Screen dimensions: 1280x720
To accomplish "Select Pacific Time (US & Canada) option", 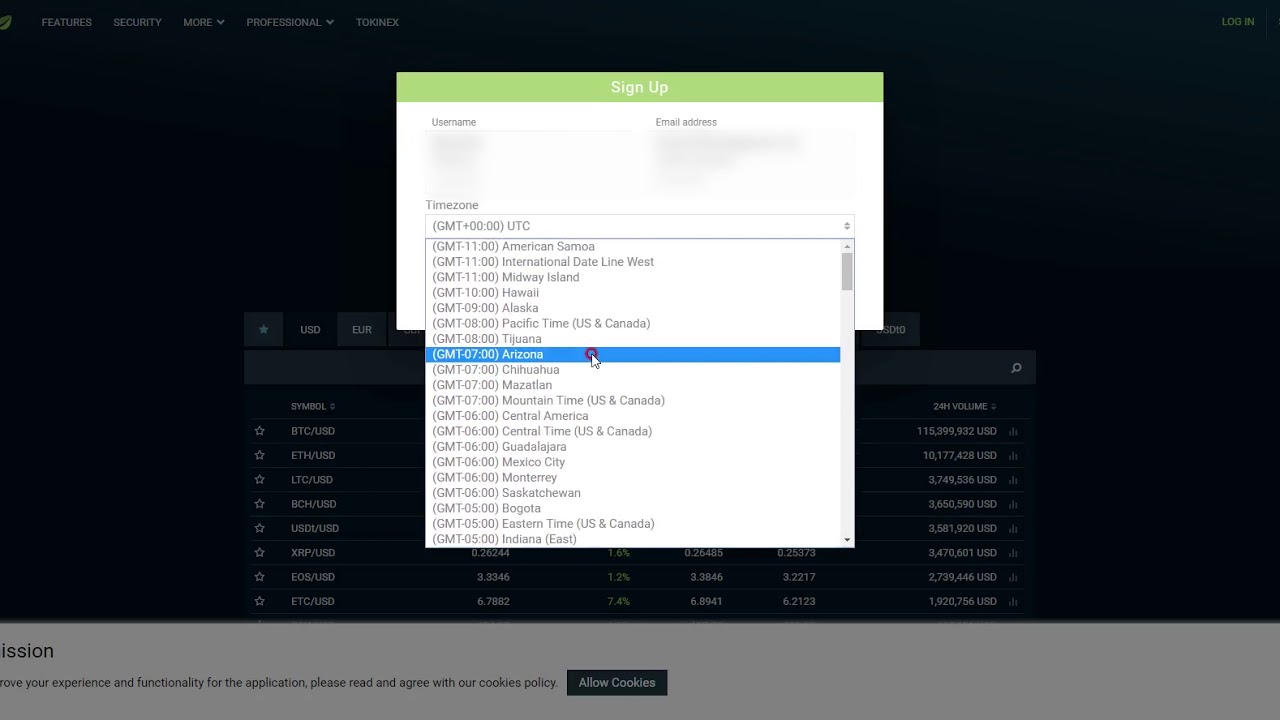I will (633, 323).
